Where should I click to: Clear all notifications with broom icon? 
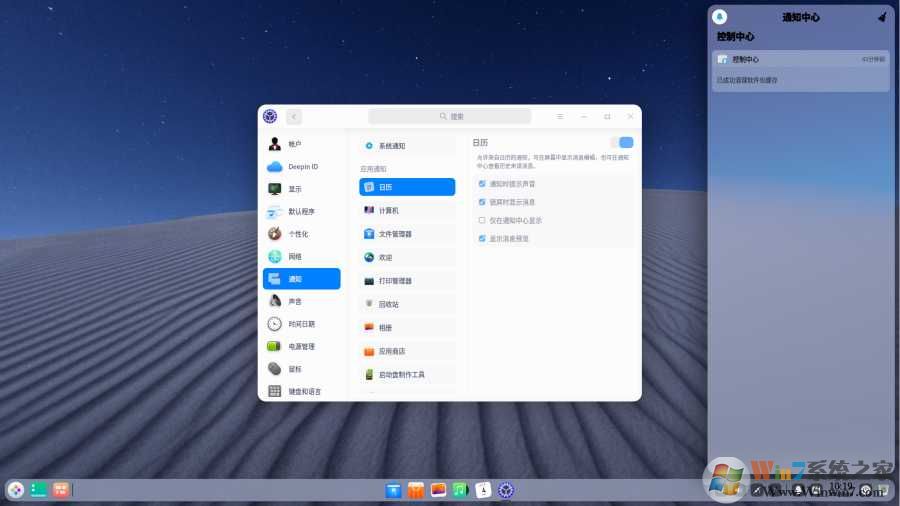[882, 17]
